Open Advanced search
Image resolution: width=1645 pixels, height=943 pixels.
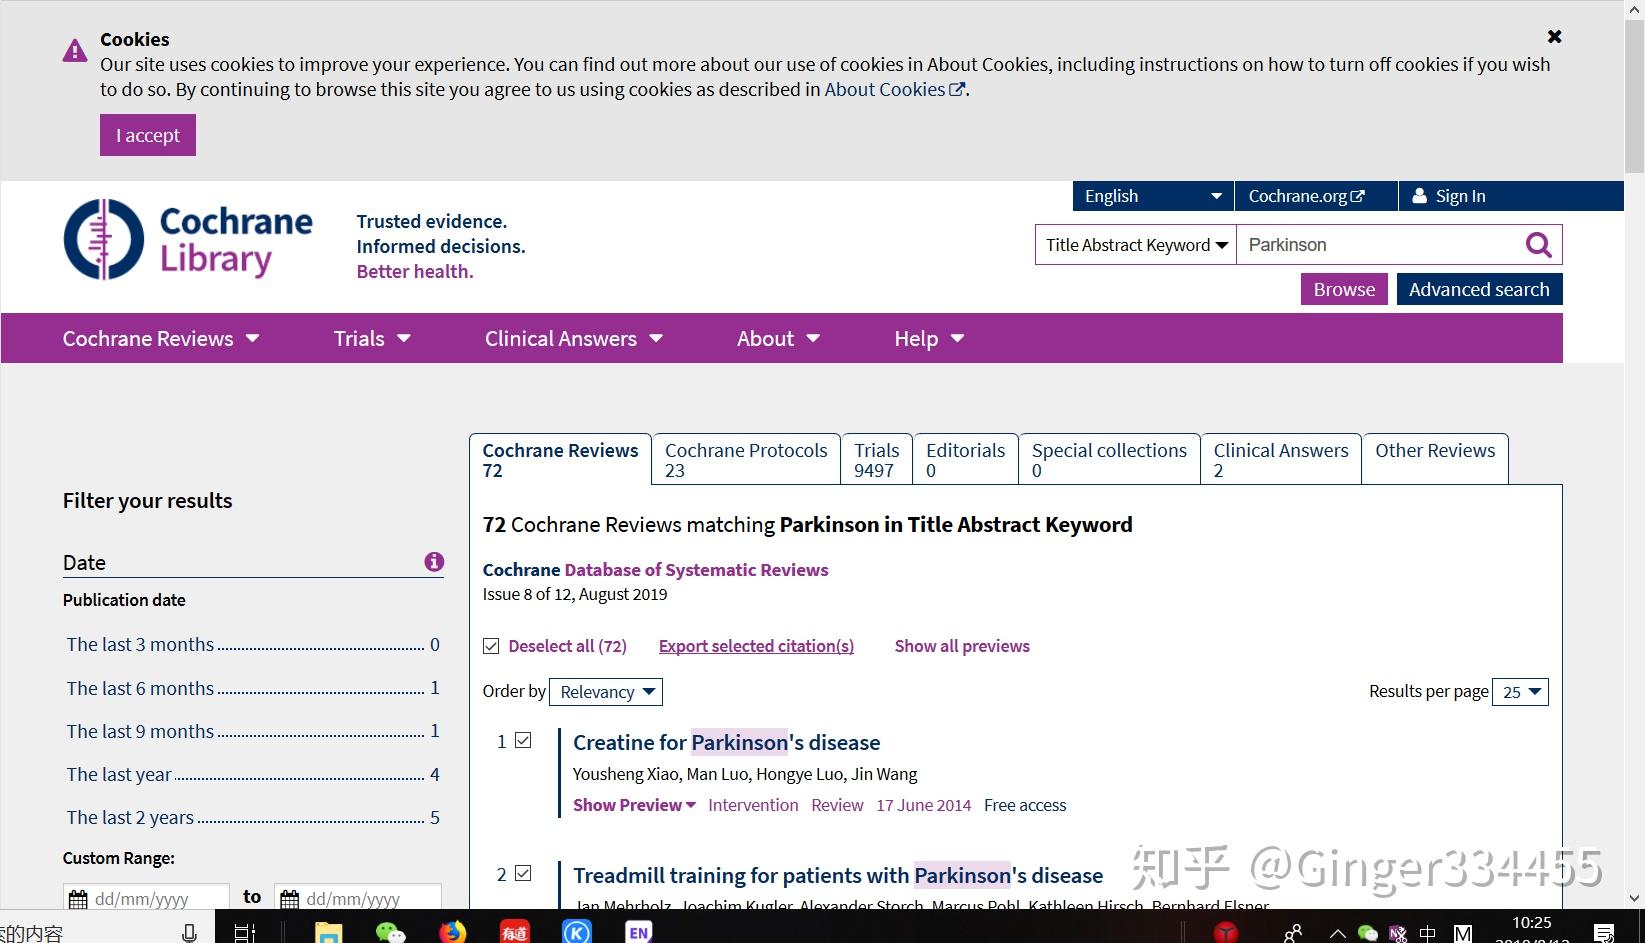pos(1478,288)
